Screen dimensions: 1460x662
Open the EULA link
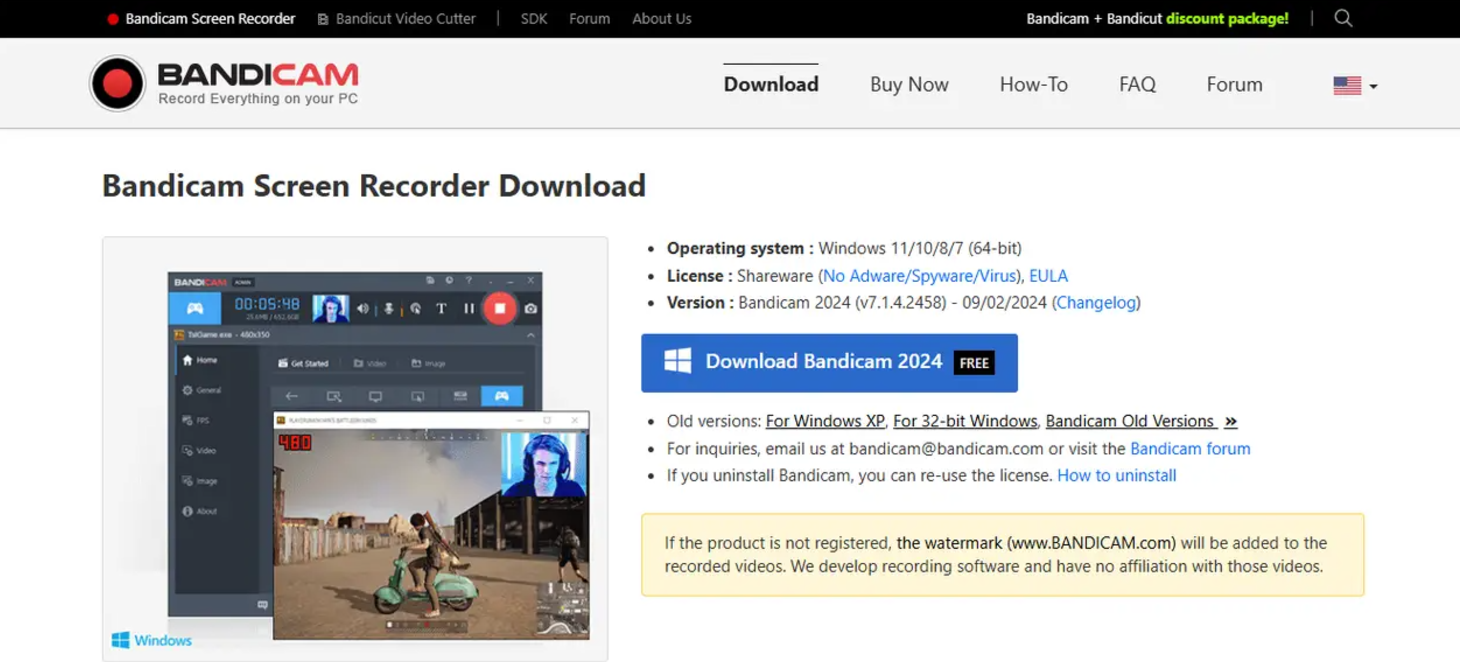(x=1048, y=276)
